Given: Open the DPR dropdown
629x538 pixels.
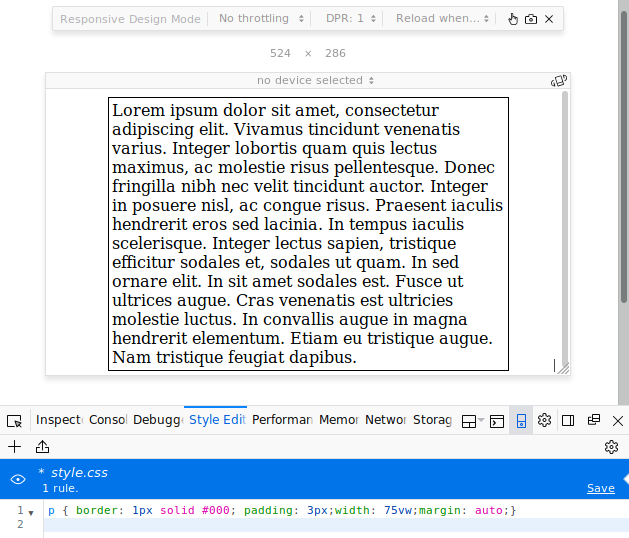Looking at the screenshot, I should [x=352, y=19].
